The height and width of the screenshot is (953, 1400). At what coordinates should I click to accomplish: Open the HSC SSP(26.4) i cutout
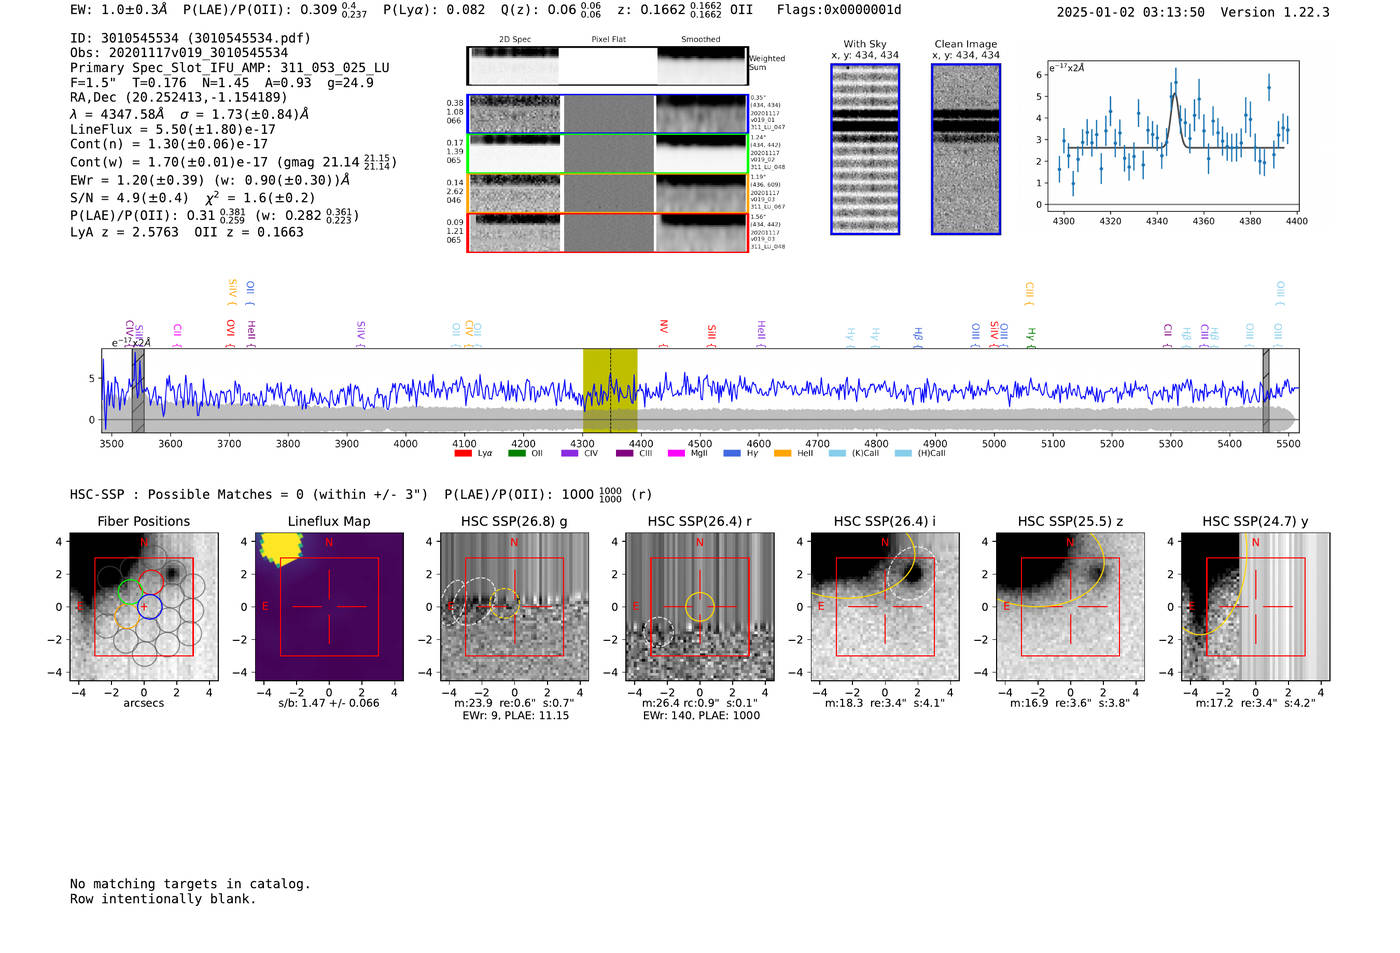885,607
